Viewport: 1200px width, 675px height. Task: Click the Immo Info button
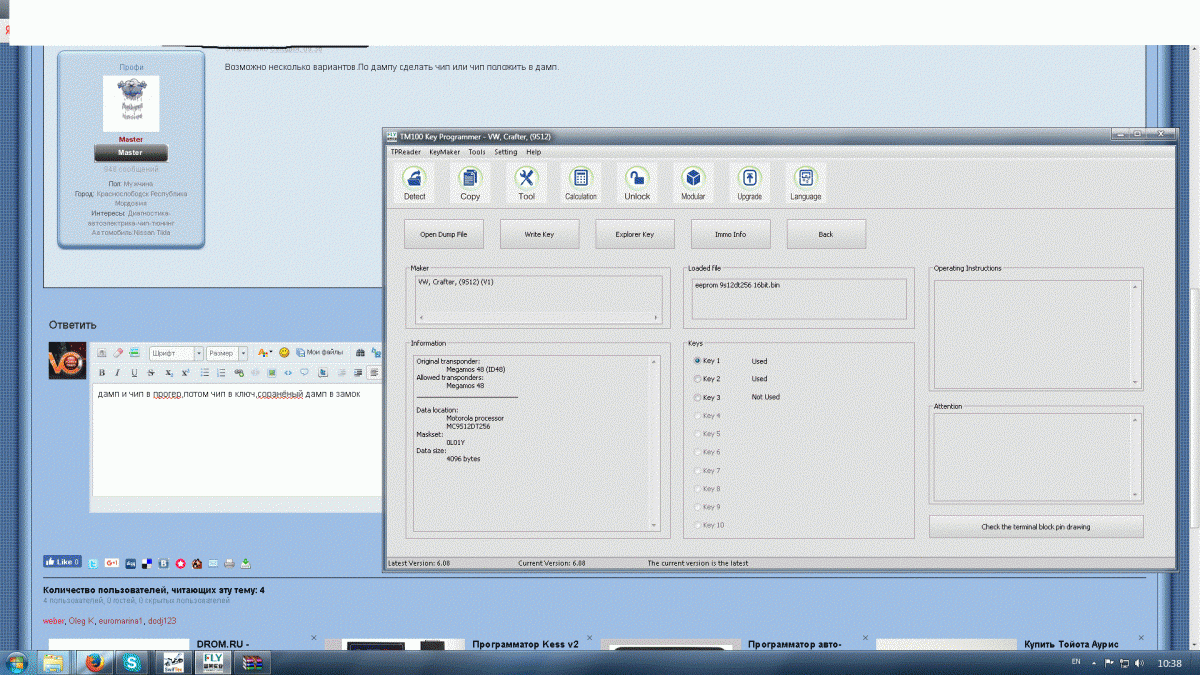pyautogui.click(x=731, y=234)
